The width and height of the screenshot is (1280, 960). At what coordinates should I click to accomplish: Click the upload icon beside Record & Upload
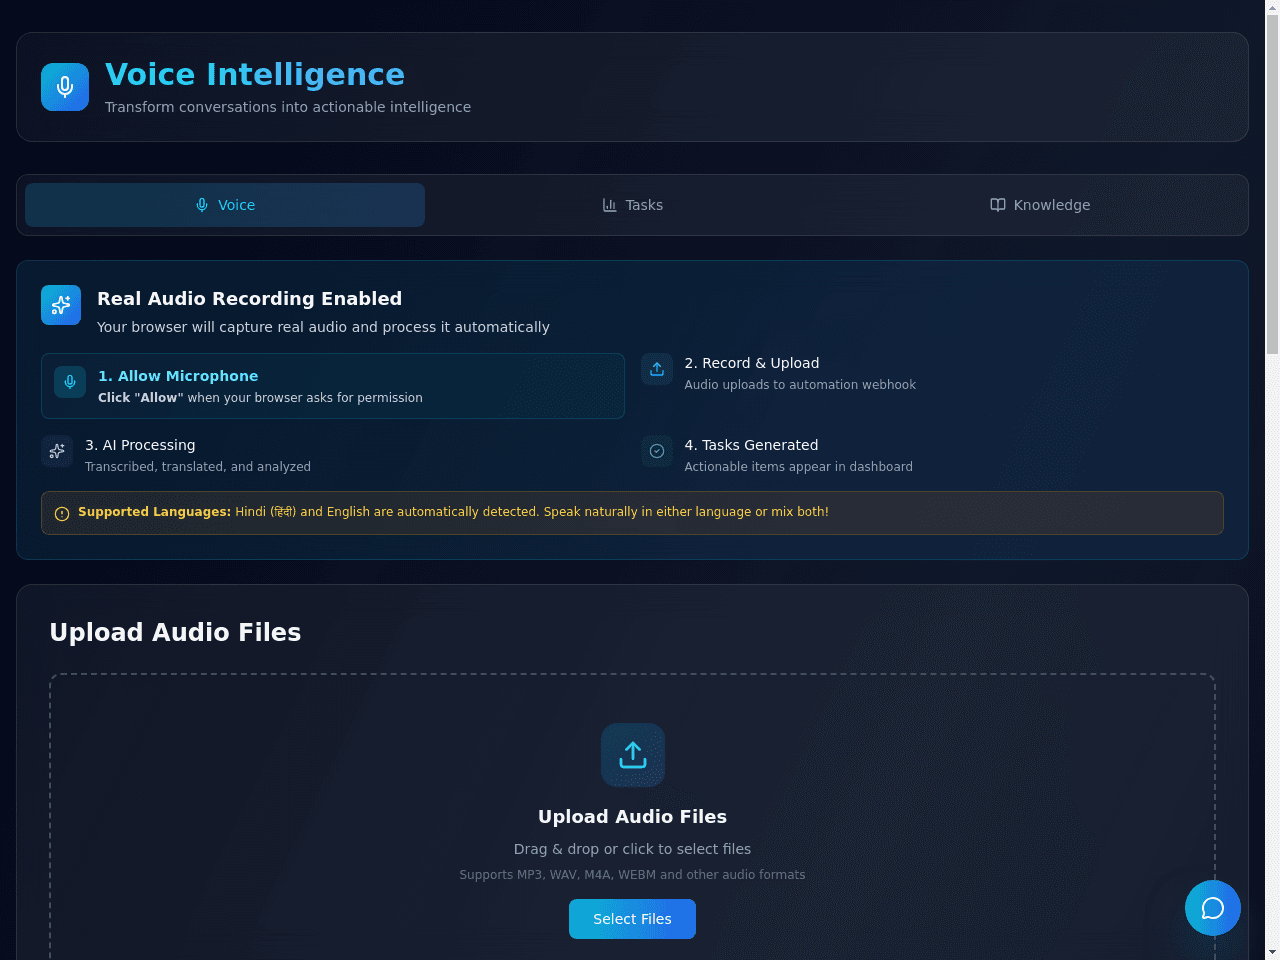point(657,369)
